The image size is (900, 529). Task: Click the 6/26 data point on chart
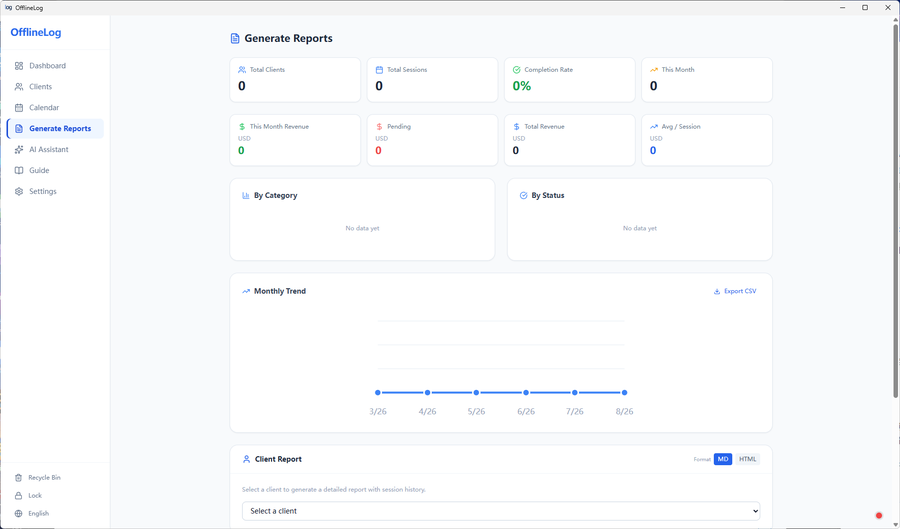(526, 392)
